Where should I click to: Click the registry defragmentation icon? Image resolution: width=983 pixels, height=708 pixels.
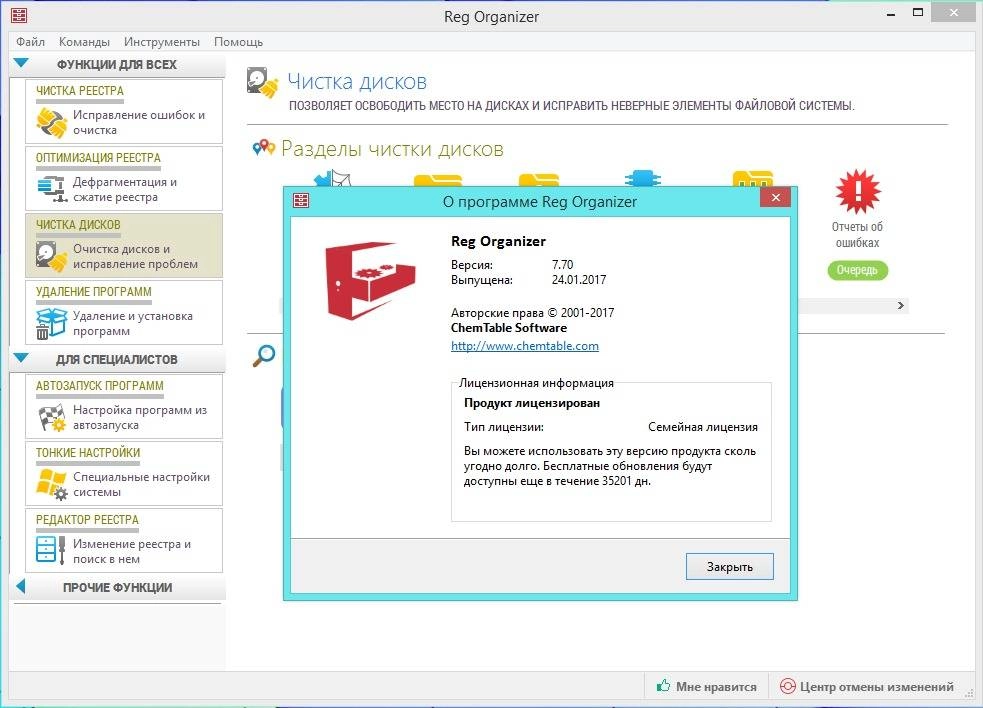tap(51, 189)
